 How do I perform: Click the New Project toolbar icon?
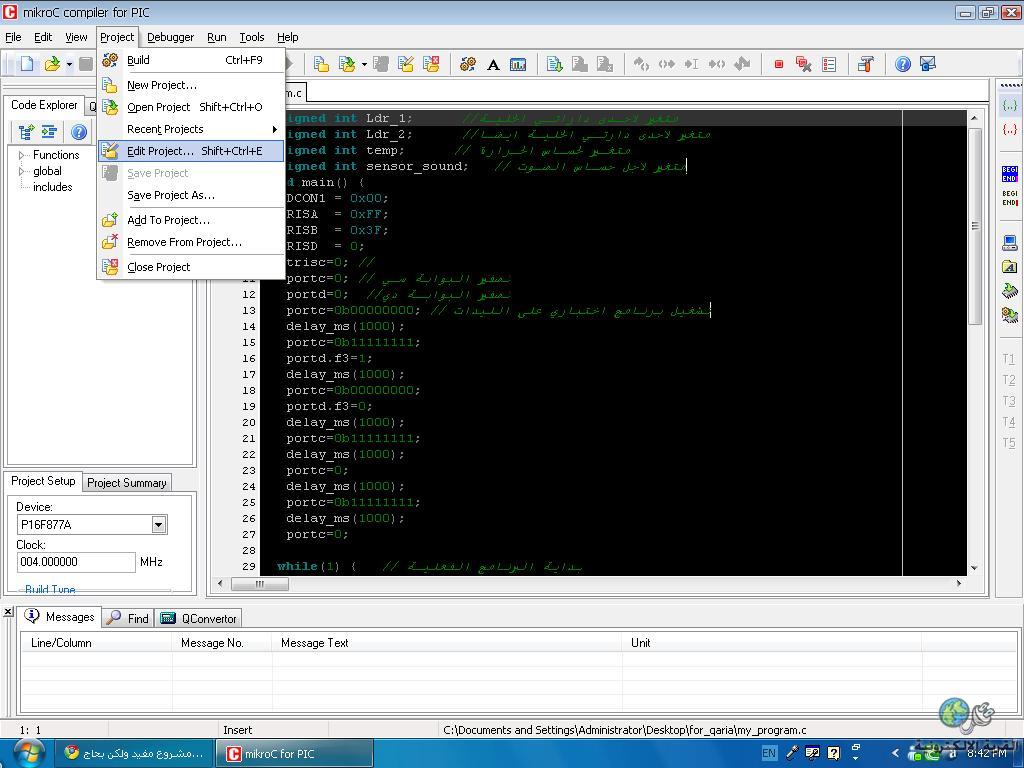point(321,63)
